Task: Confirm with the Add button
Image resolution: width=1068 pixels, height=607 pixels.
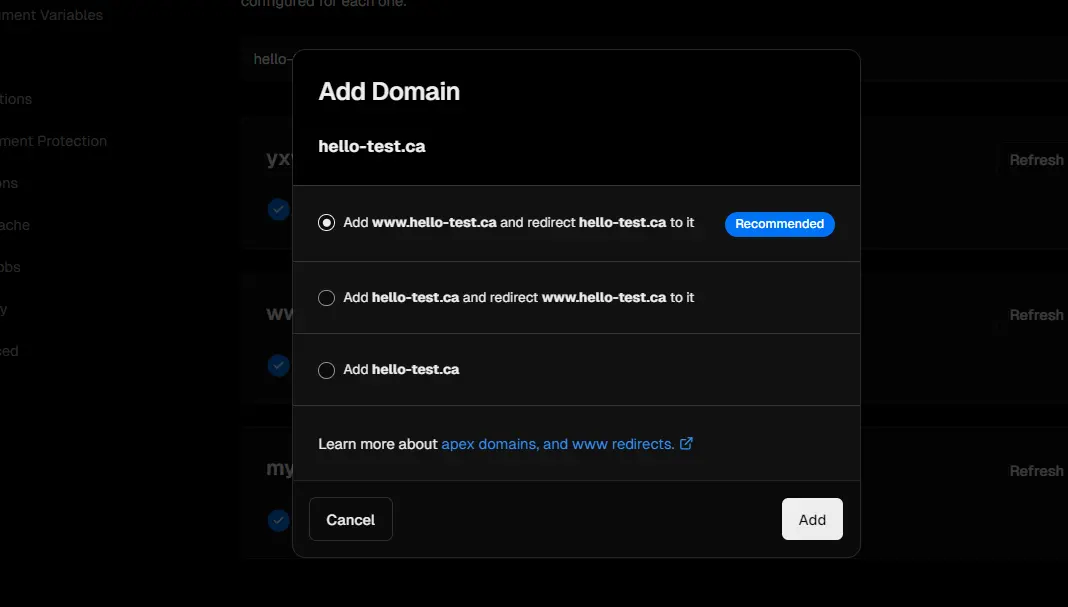Action: [812, 519]
